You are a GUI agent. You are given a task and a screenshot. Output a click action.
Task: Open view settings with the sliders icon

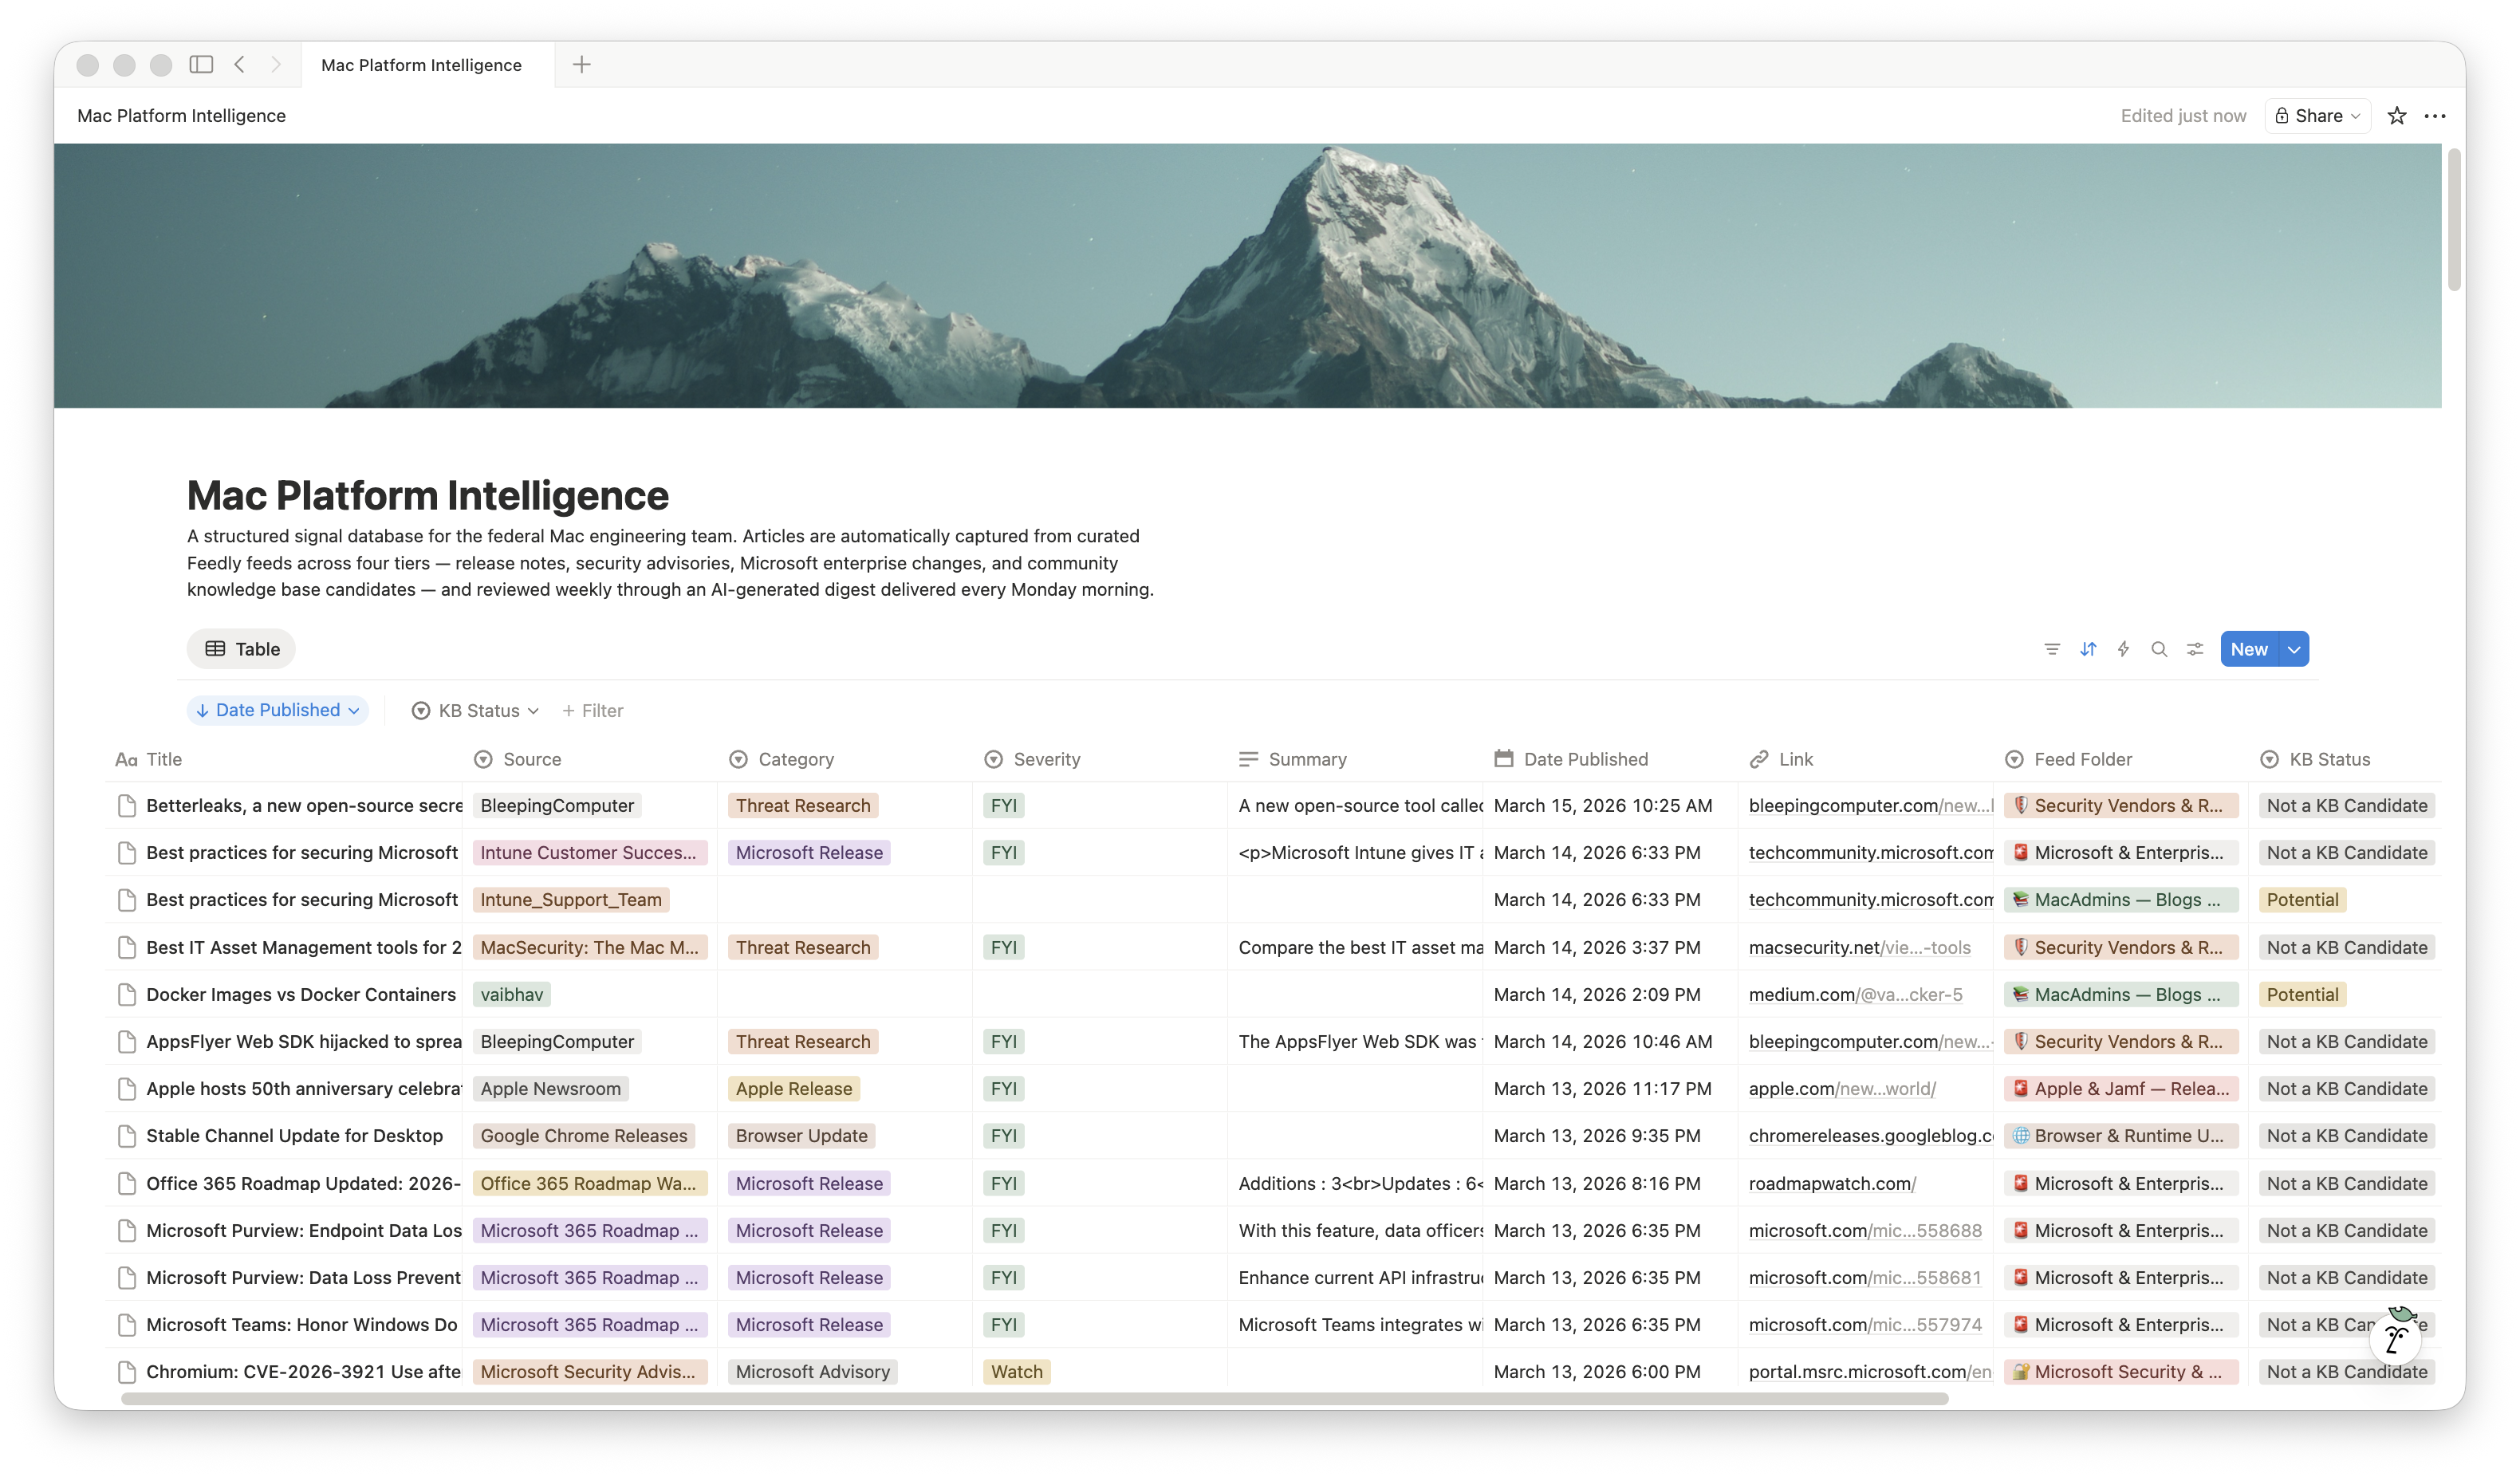click(2195, 649)
